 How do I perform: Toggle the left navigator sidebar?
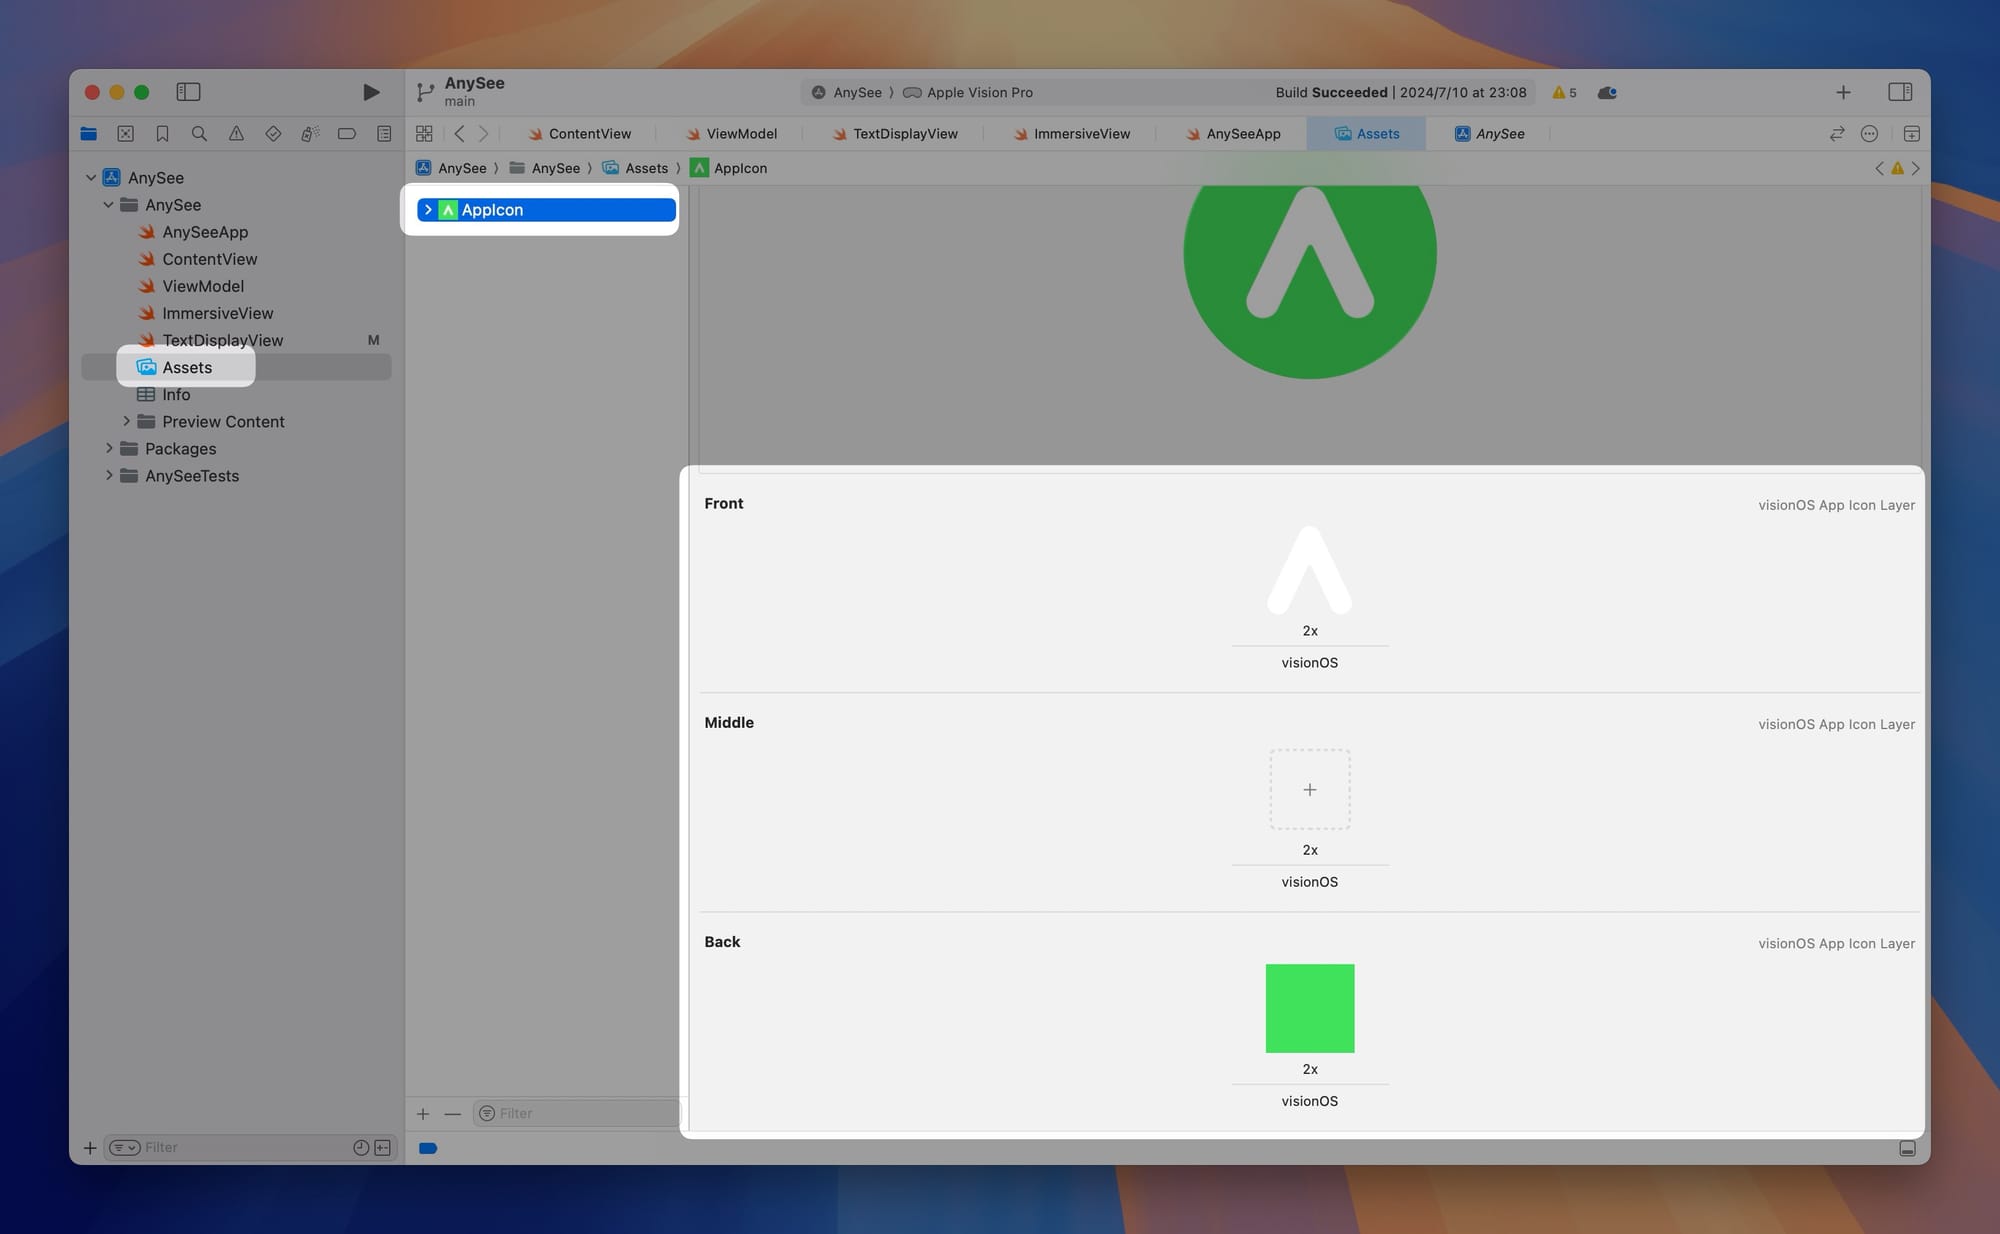coord(188,92)
